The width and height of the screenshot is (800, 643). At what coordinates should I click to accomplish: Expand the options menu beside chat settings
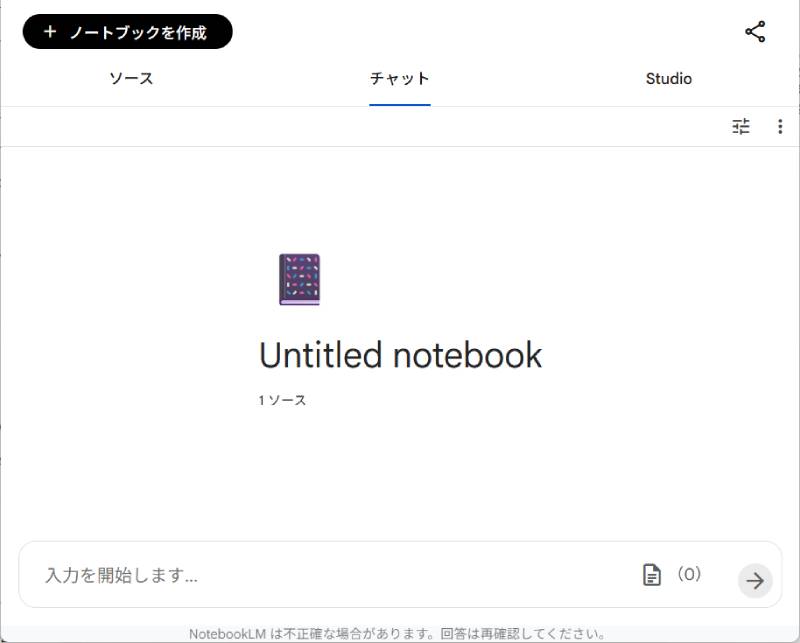click(780, 128)
